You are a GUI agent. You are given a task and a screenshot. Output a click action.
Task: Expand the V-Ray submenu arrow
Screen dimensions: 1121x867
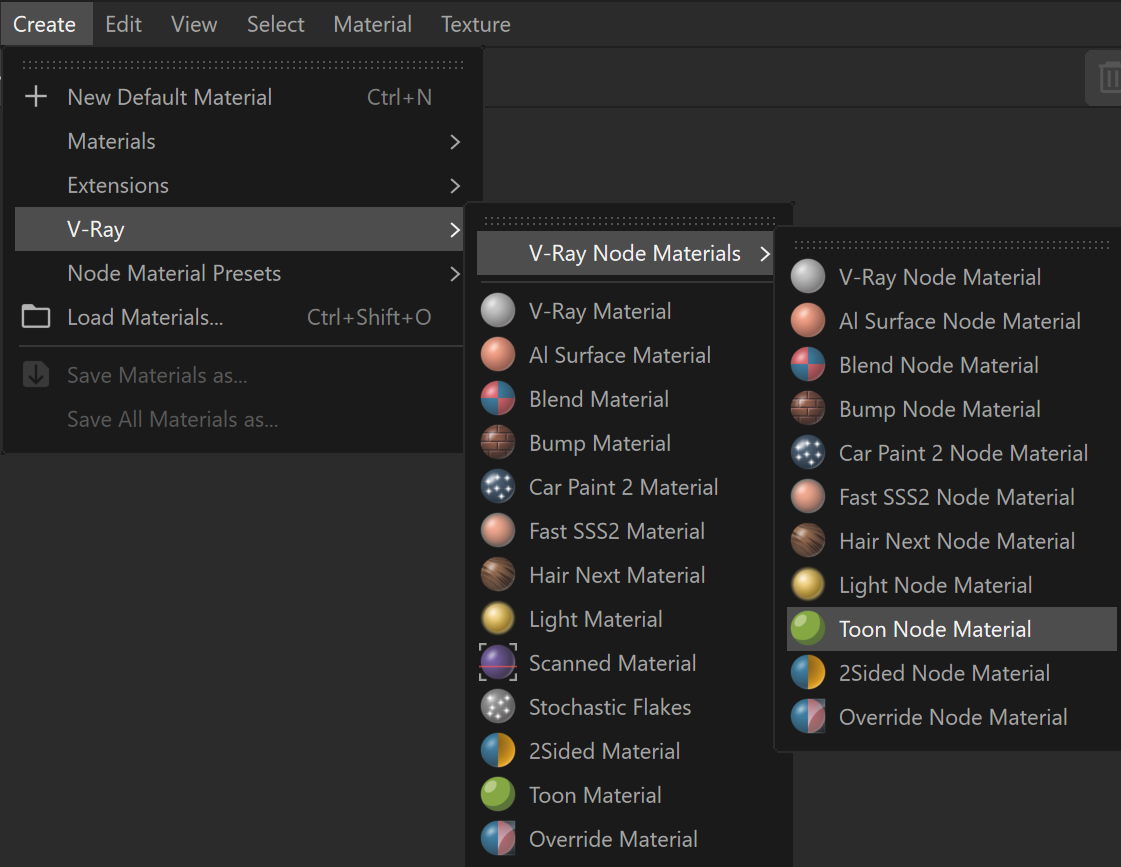[455, 229]
